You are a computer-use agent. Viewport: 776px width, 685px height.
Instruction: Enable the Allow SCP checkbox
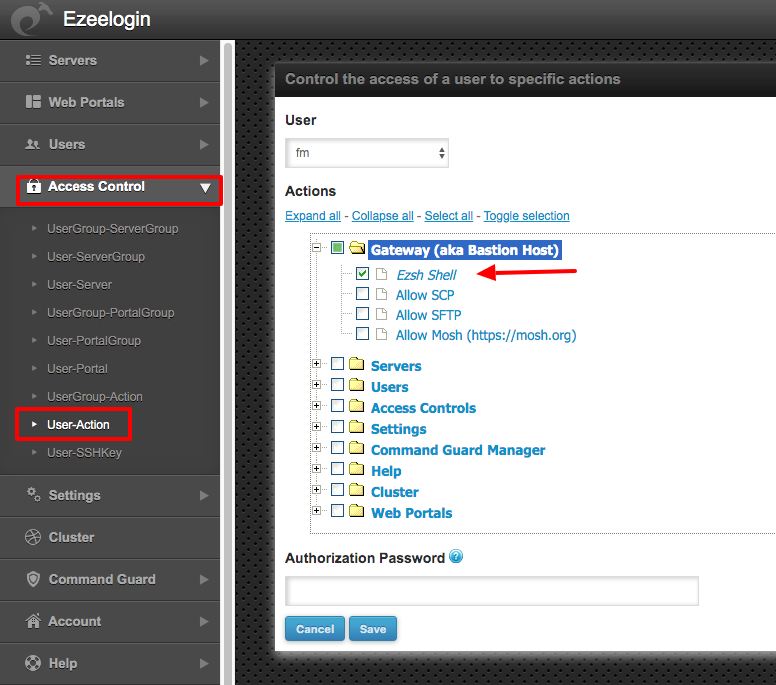click(362, 294)
